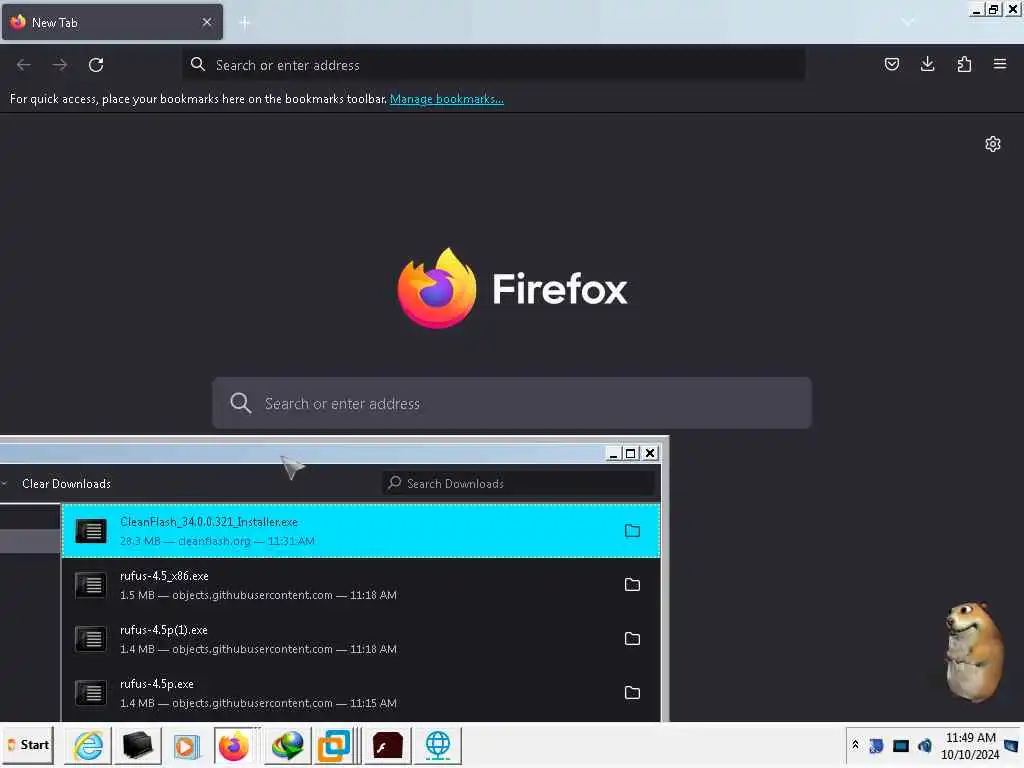Screen dimensions: 1024x768
Task: Click the rufus-4.5p.exe file icon
Action: (91, 693)
